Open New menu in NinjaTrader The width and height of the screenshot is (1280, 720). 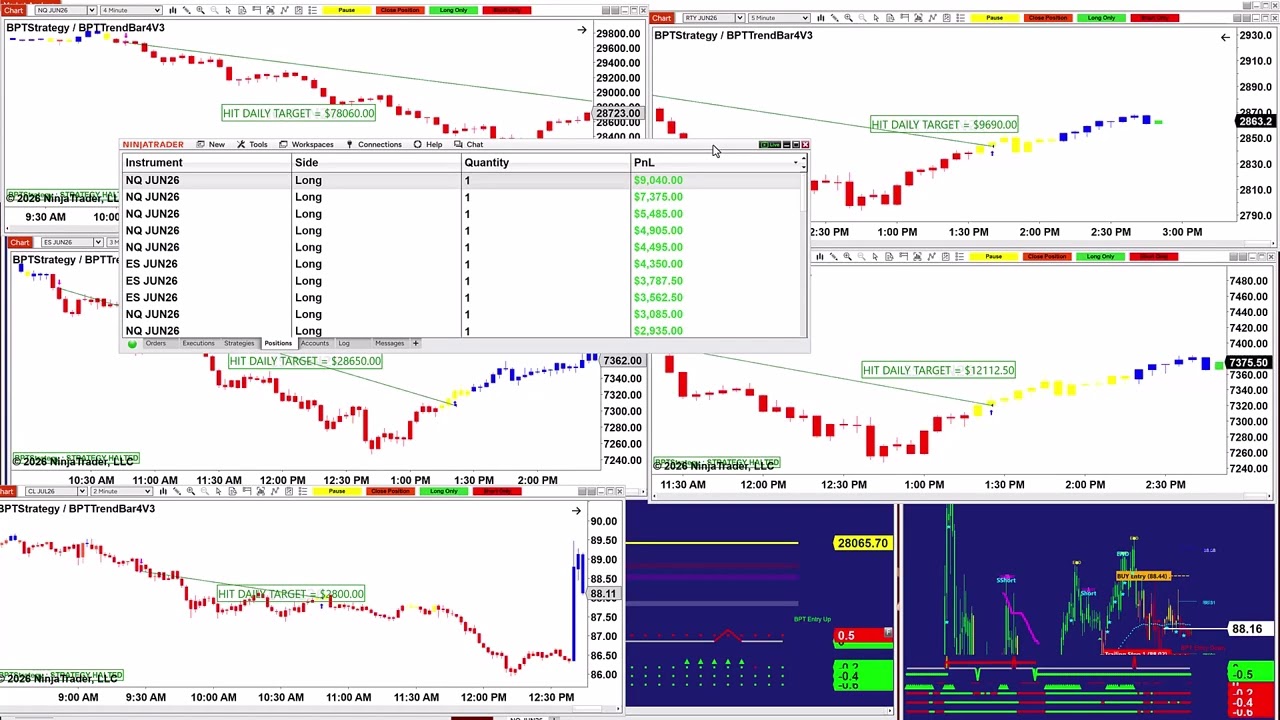[211, 145]
